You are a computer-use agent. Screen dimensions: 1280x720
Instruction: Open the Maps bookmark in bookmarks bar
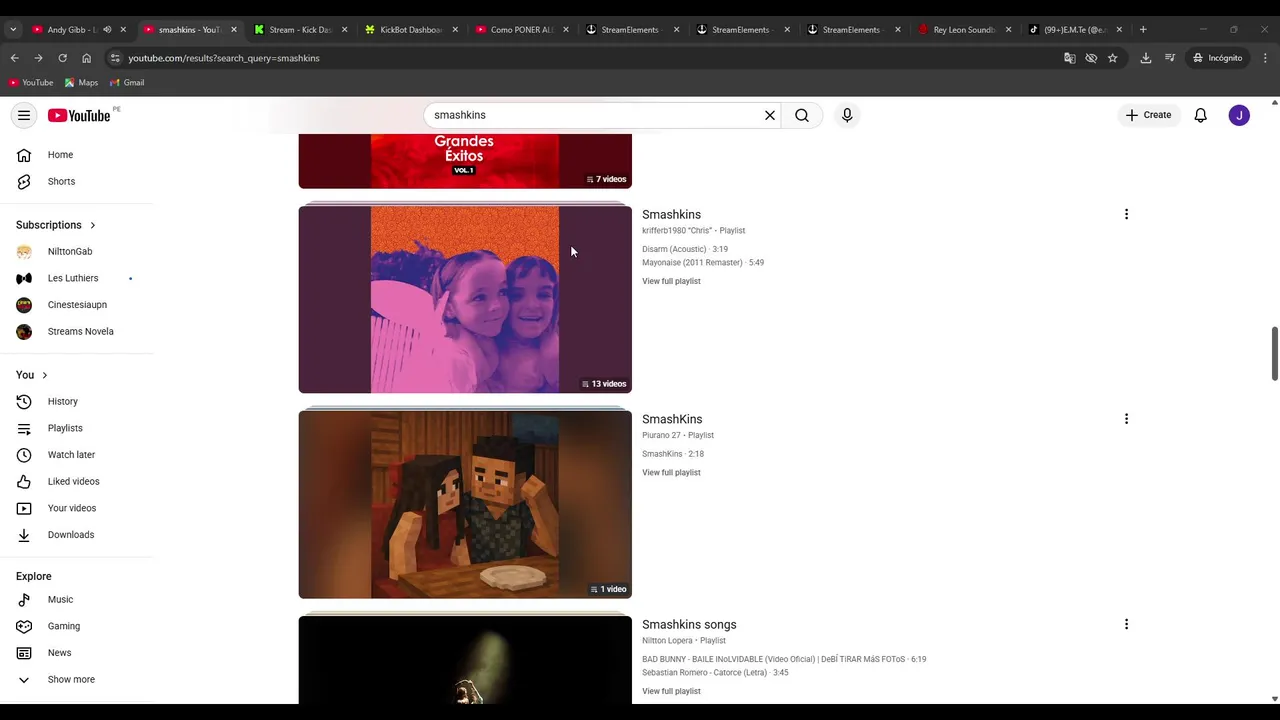81,83
